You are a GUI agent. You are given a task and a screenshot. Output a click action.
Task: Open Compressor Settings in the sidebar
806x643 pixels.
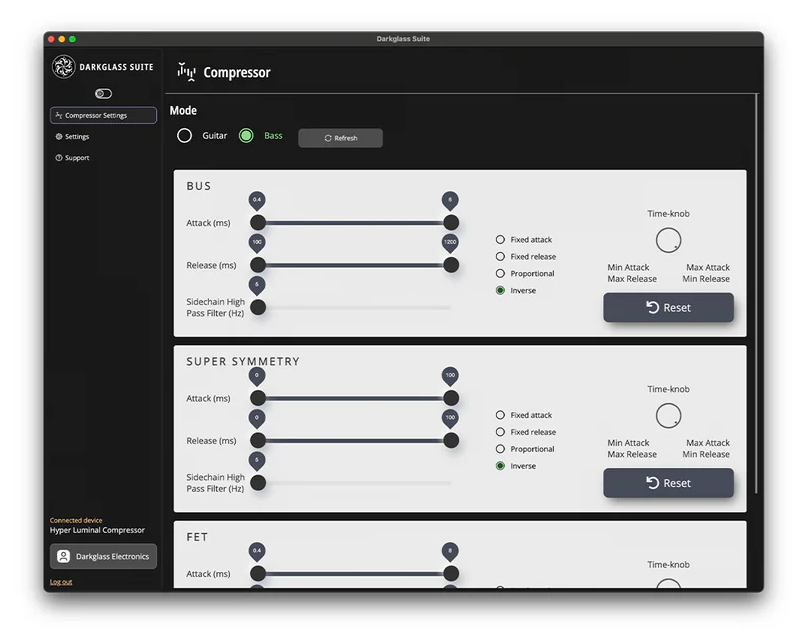click(x=103, y=115)
